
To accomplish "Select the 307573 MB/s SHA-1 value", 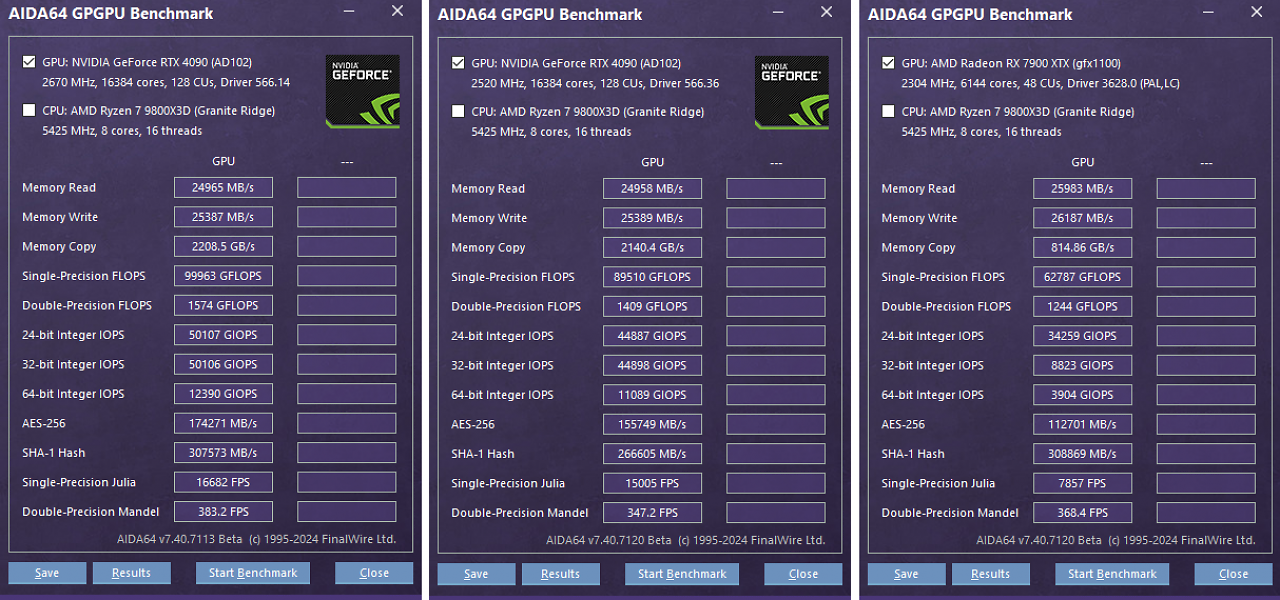I will [x=223, y=452].
